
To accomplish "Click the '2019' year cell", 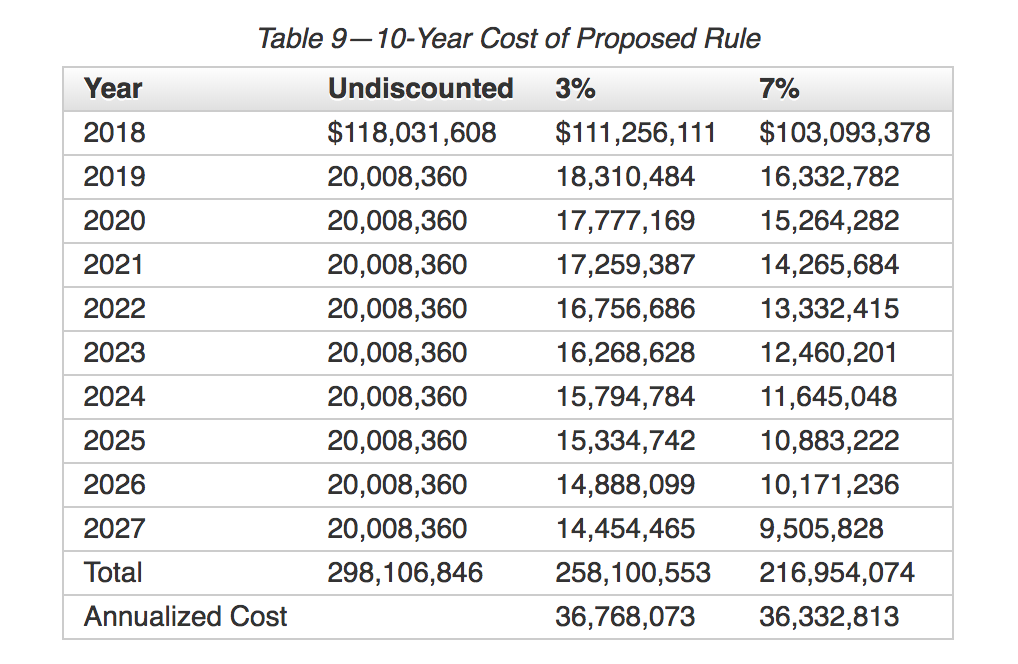I will tap(114, 177).
